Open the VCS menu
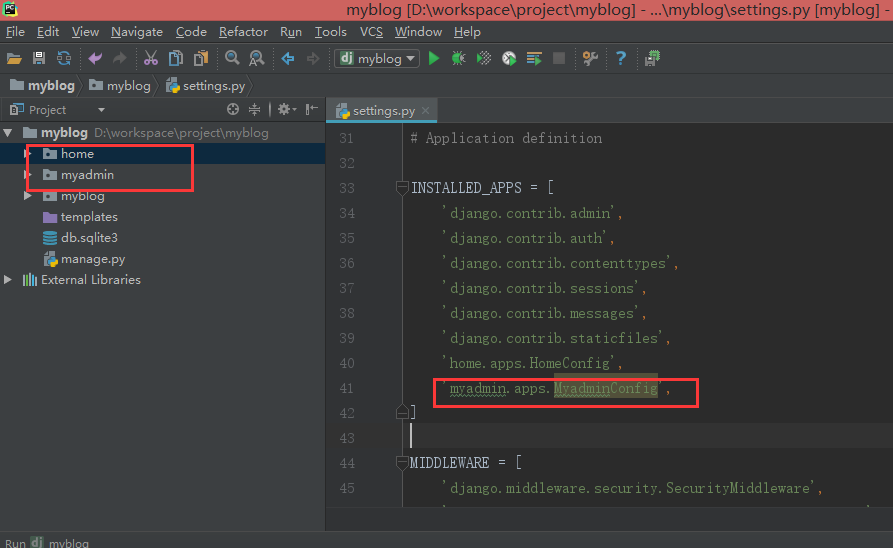Viewport: 893px width, 548px height. pyautogui.click(x=371, y=32)
